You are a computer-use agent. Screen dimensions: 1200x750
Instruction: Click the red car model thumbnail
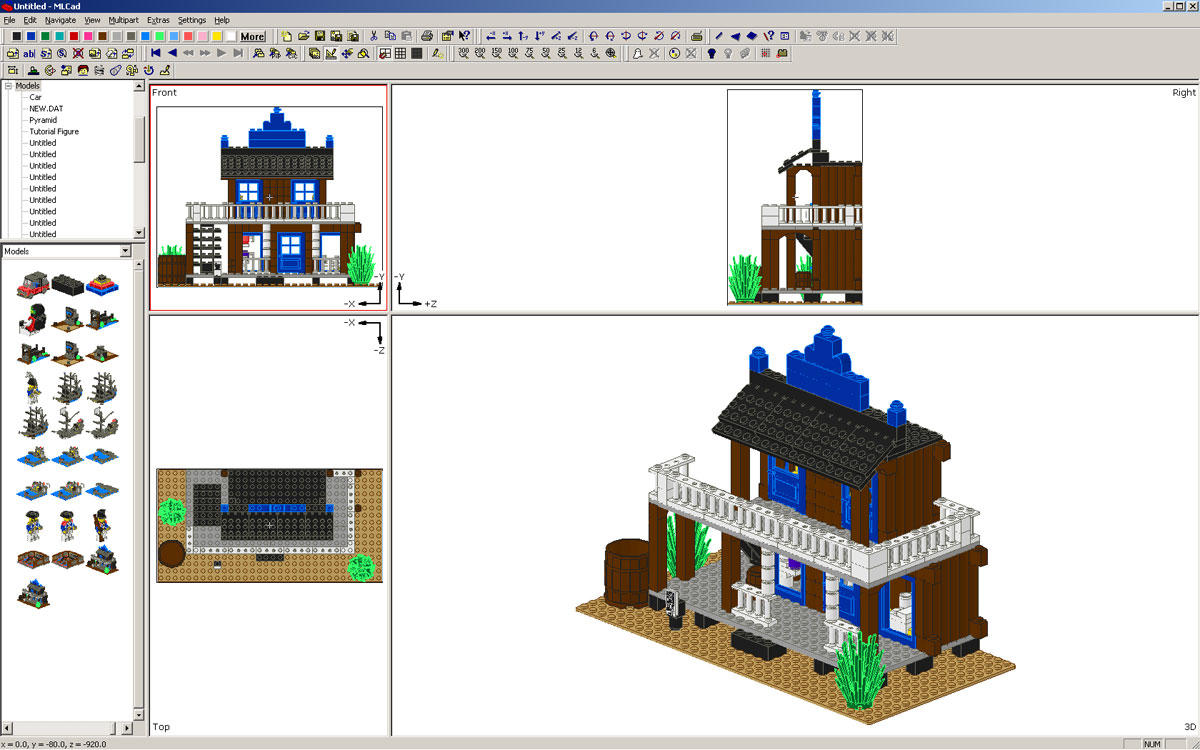pos(33,284)
